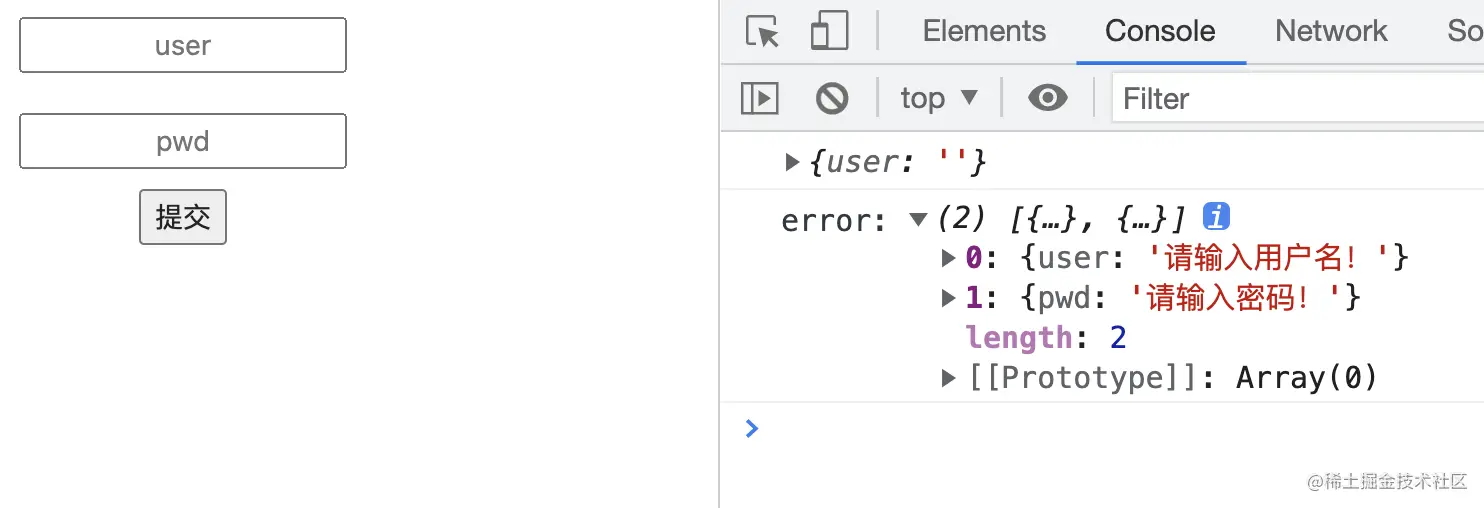The height and width of the screenshot is (508, 1484).
Task: Focus the user input field
Action: click(x=183, y=45)
